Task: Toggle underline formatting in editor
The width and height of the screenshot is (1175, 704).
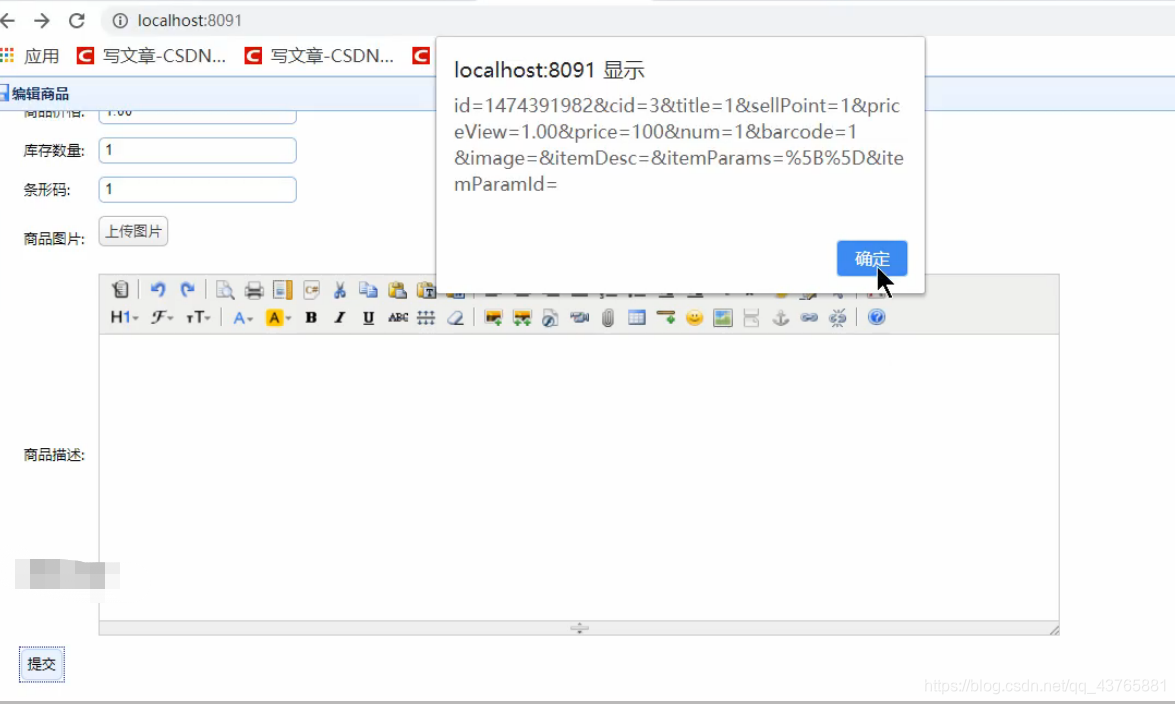Action: [368, 318]
